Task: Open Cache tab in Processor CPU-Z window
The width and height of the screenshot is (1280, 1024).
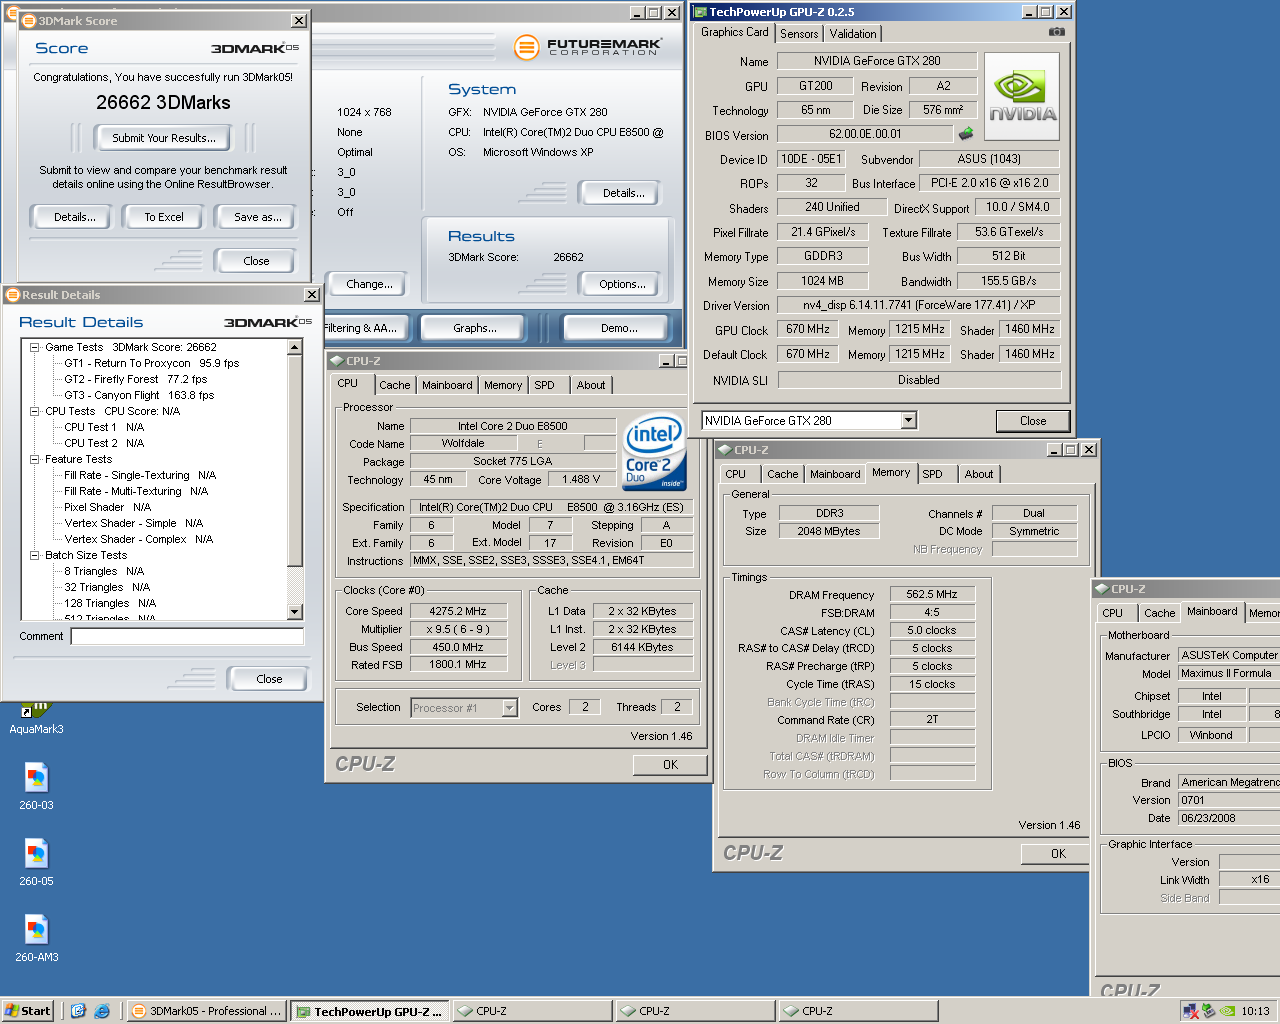Action: 394,385
